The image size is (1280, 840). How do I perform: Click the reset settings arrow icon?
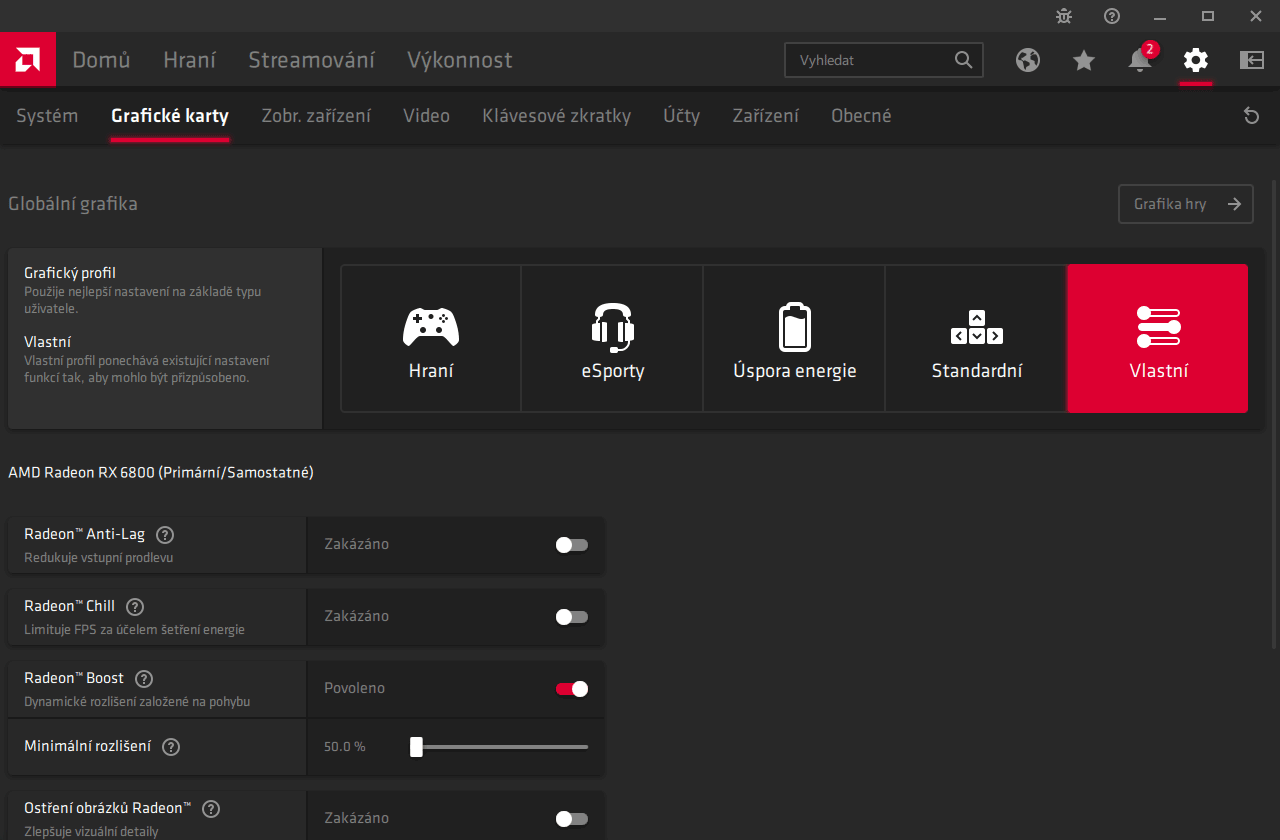point(1251,116)
